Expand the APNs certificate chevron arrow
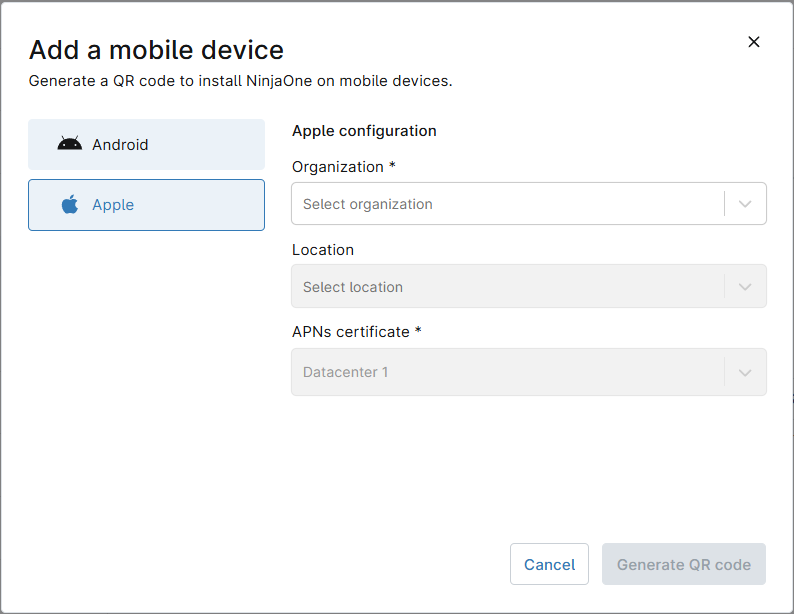 click(x=745, y=372)
